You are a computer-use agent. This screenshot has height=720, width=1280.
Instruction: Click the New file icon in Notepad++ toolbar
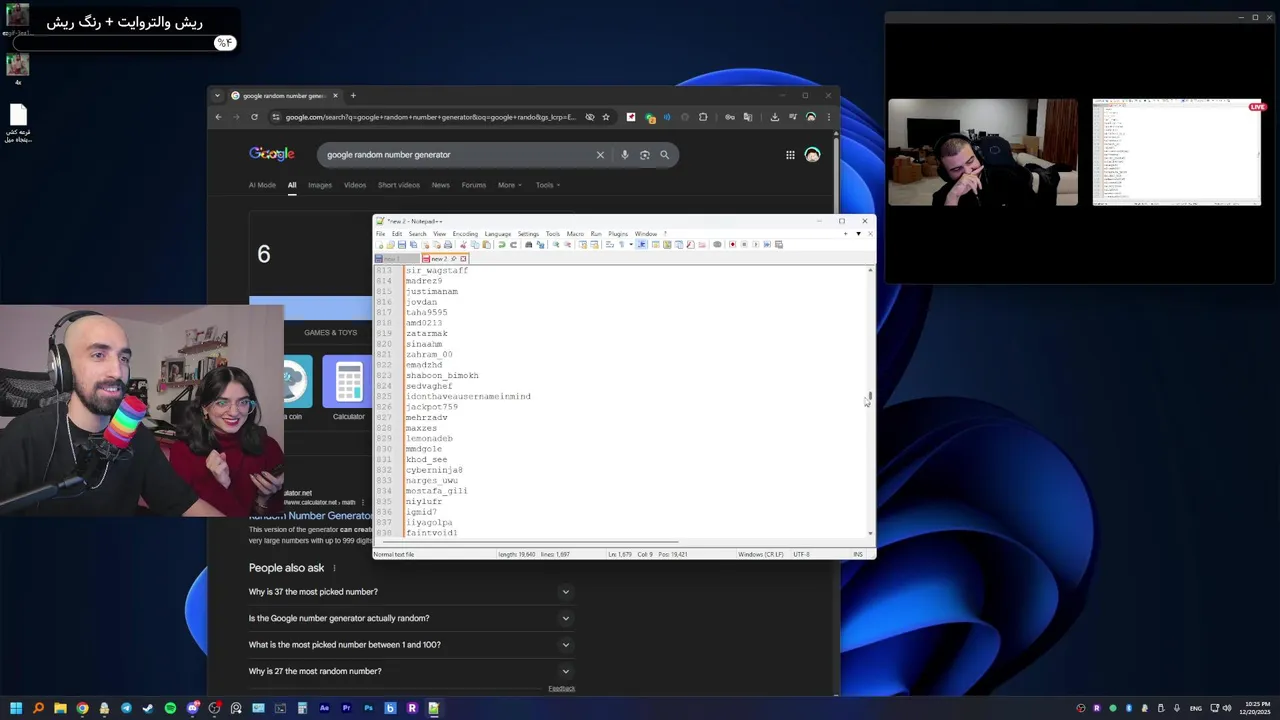click(379, 244)
